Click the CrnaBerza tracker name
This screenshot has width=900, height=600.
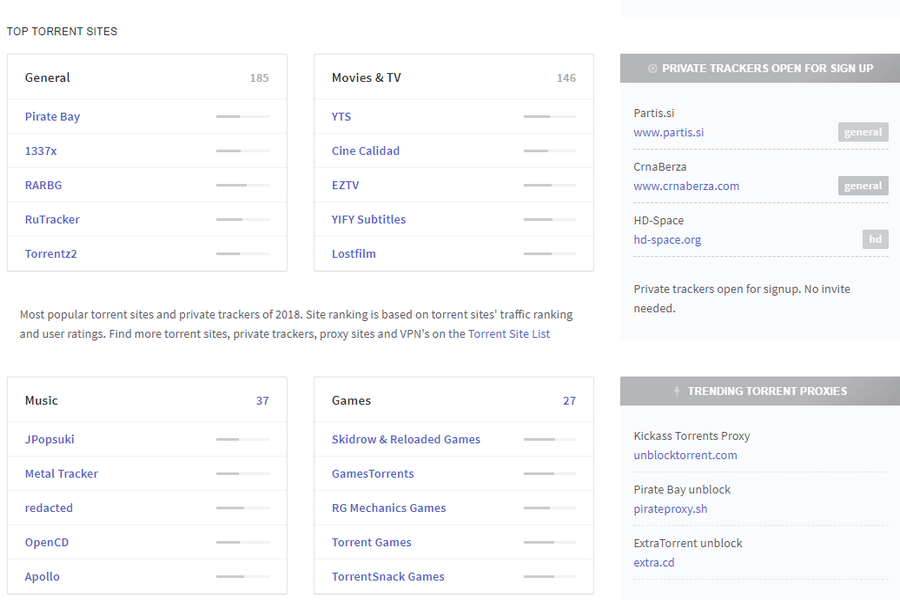pyautogui.click(x=660, y=167)
